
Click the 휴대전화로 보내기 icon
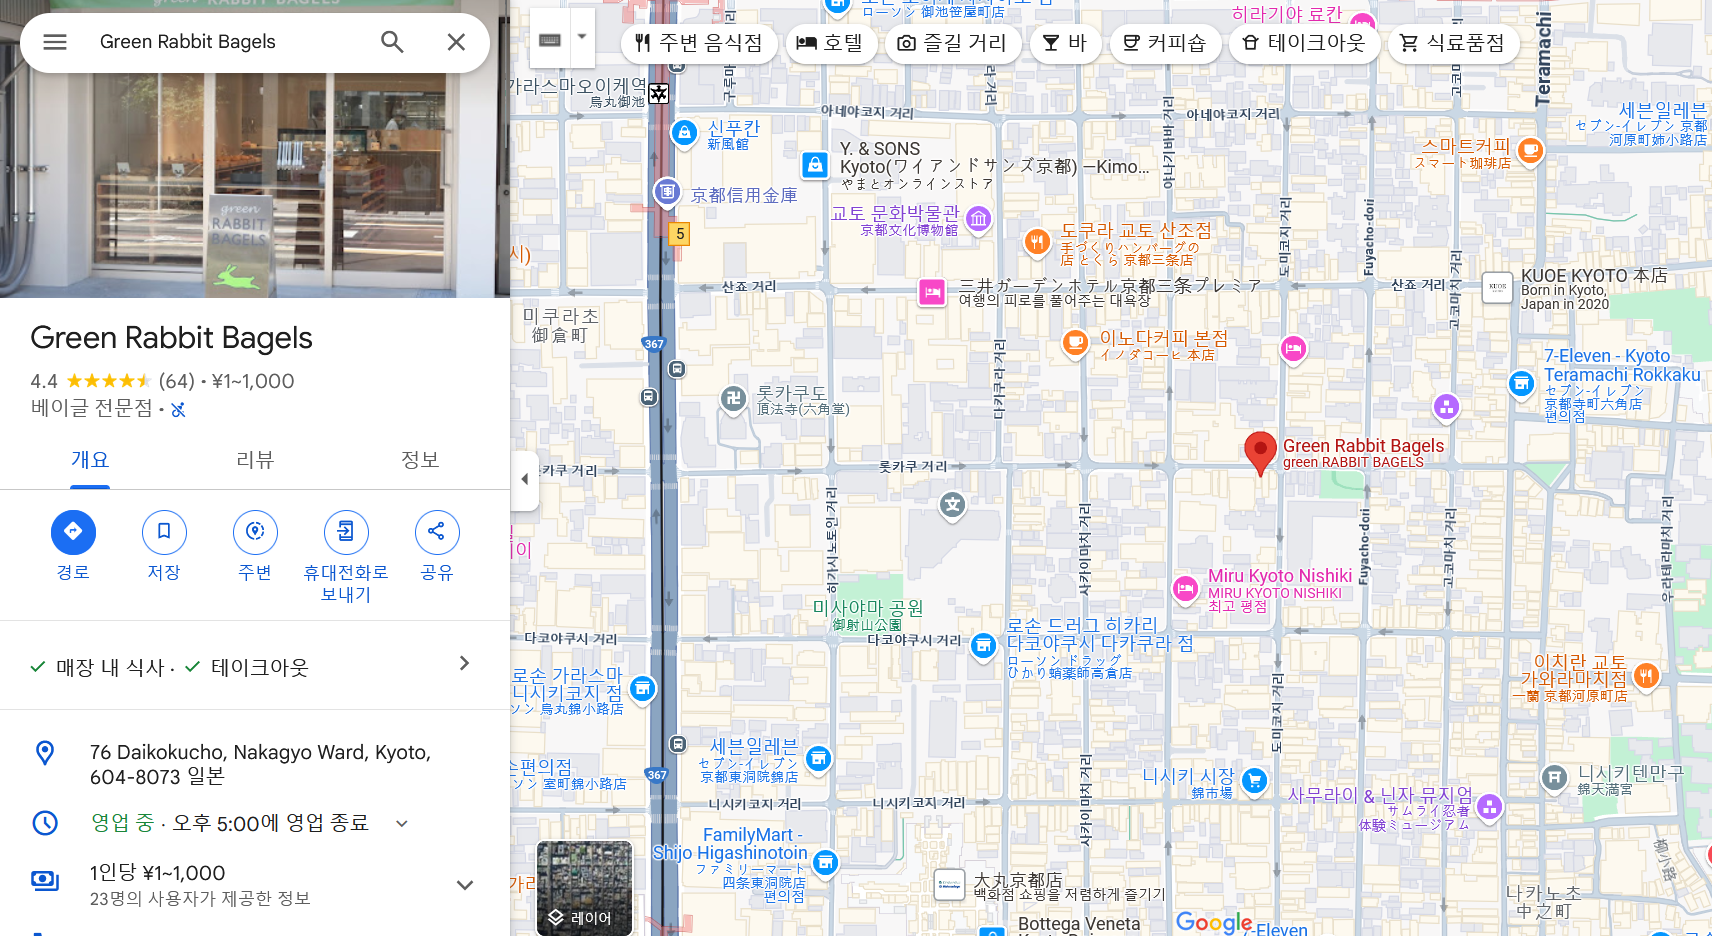(346, 532)
